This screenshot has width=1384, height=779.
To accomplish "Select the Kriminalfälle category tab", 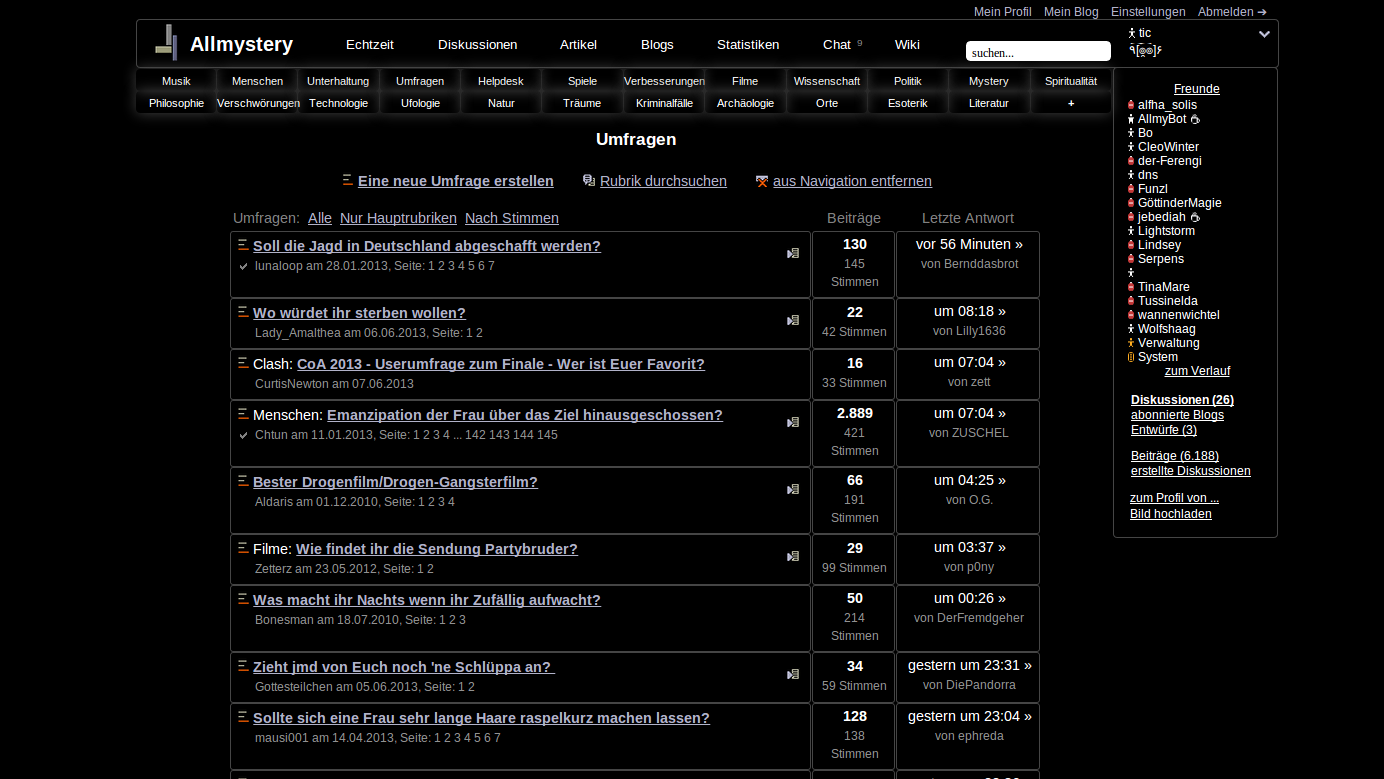I will 664,103.
